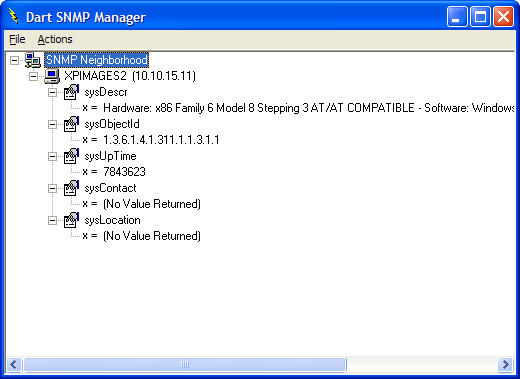Collapse the XPIMAGES2 host node

point(33,76)
